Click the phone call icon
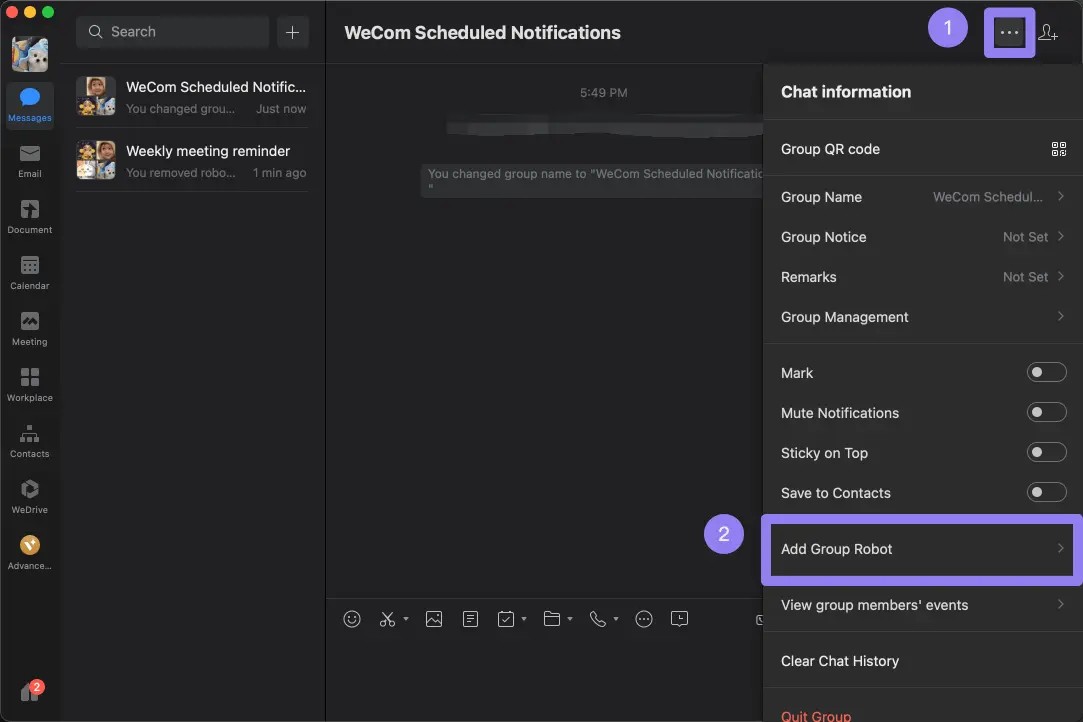This screenshot has width=1083, height=722. [598, 619]
